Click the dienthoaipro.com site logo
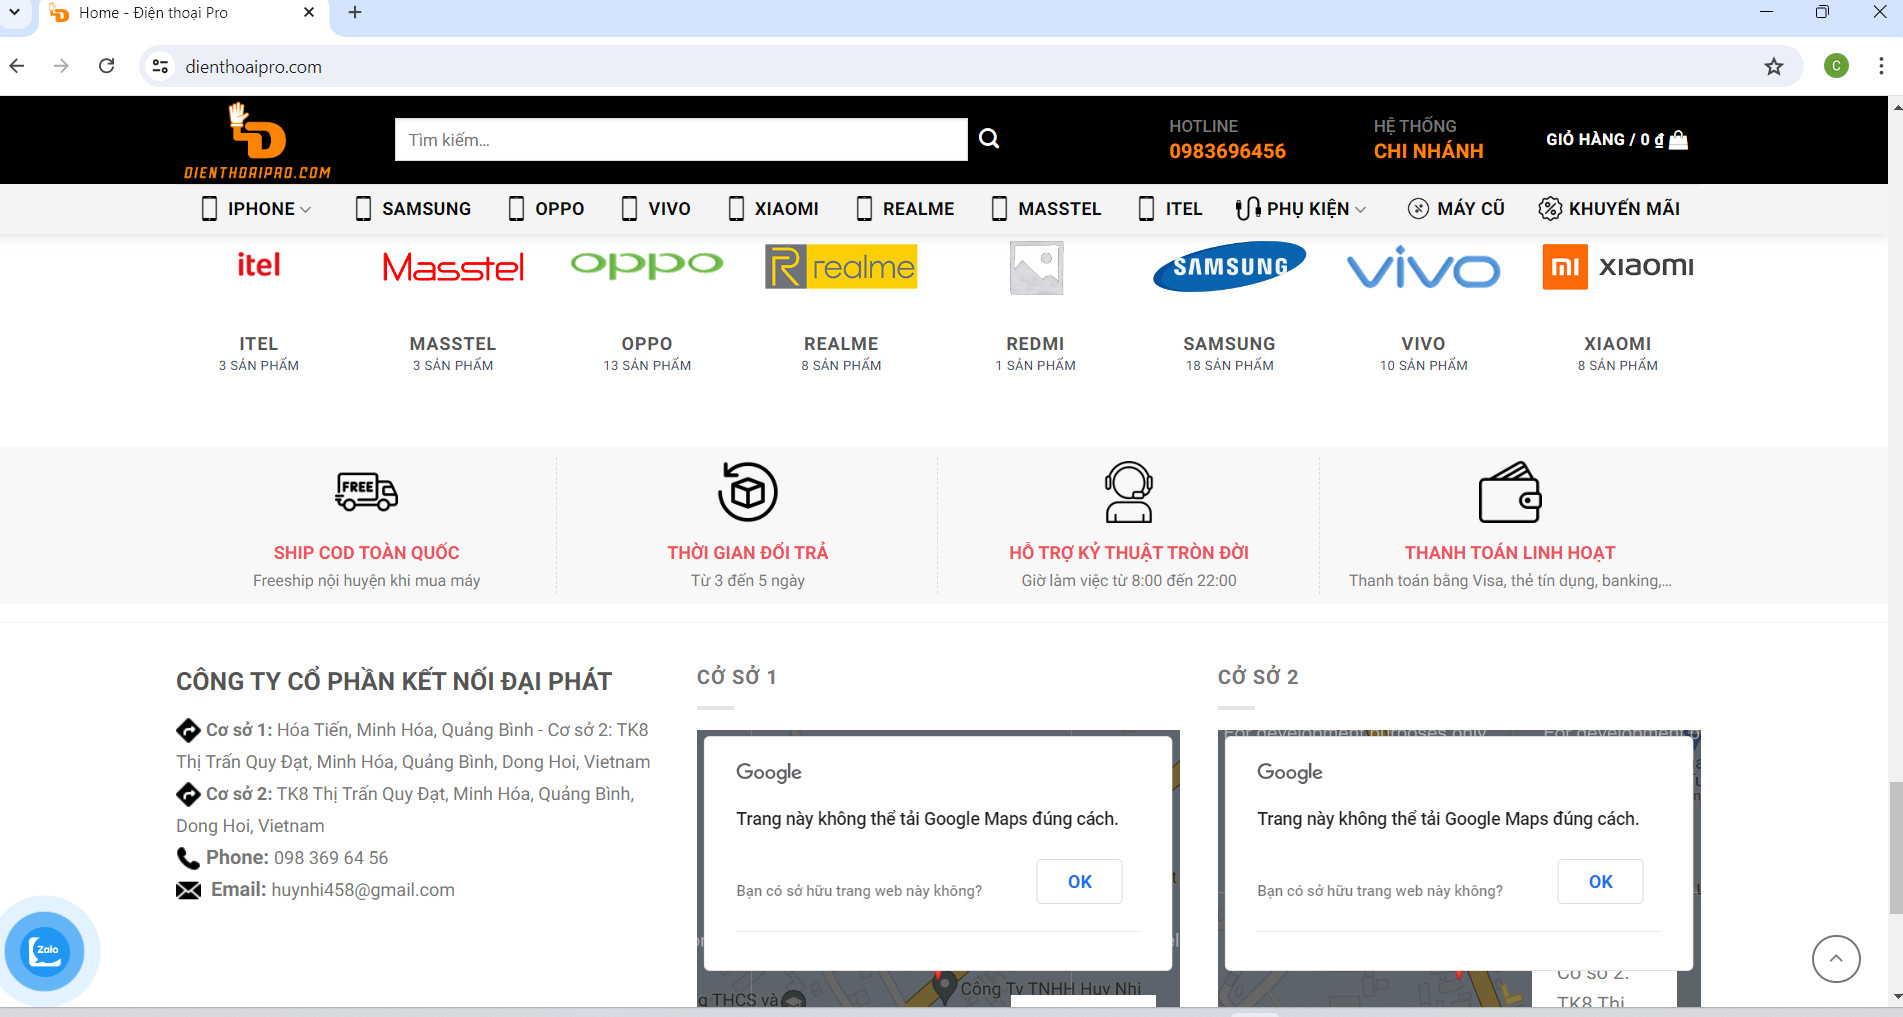Viewport: 1903px width, 1017px height. point(257,140)
